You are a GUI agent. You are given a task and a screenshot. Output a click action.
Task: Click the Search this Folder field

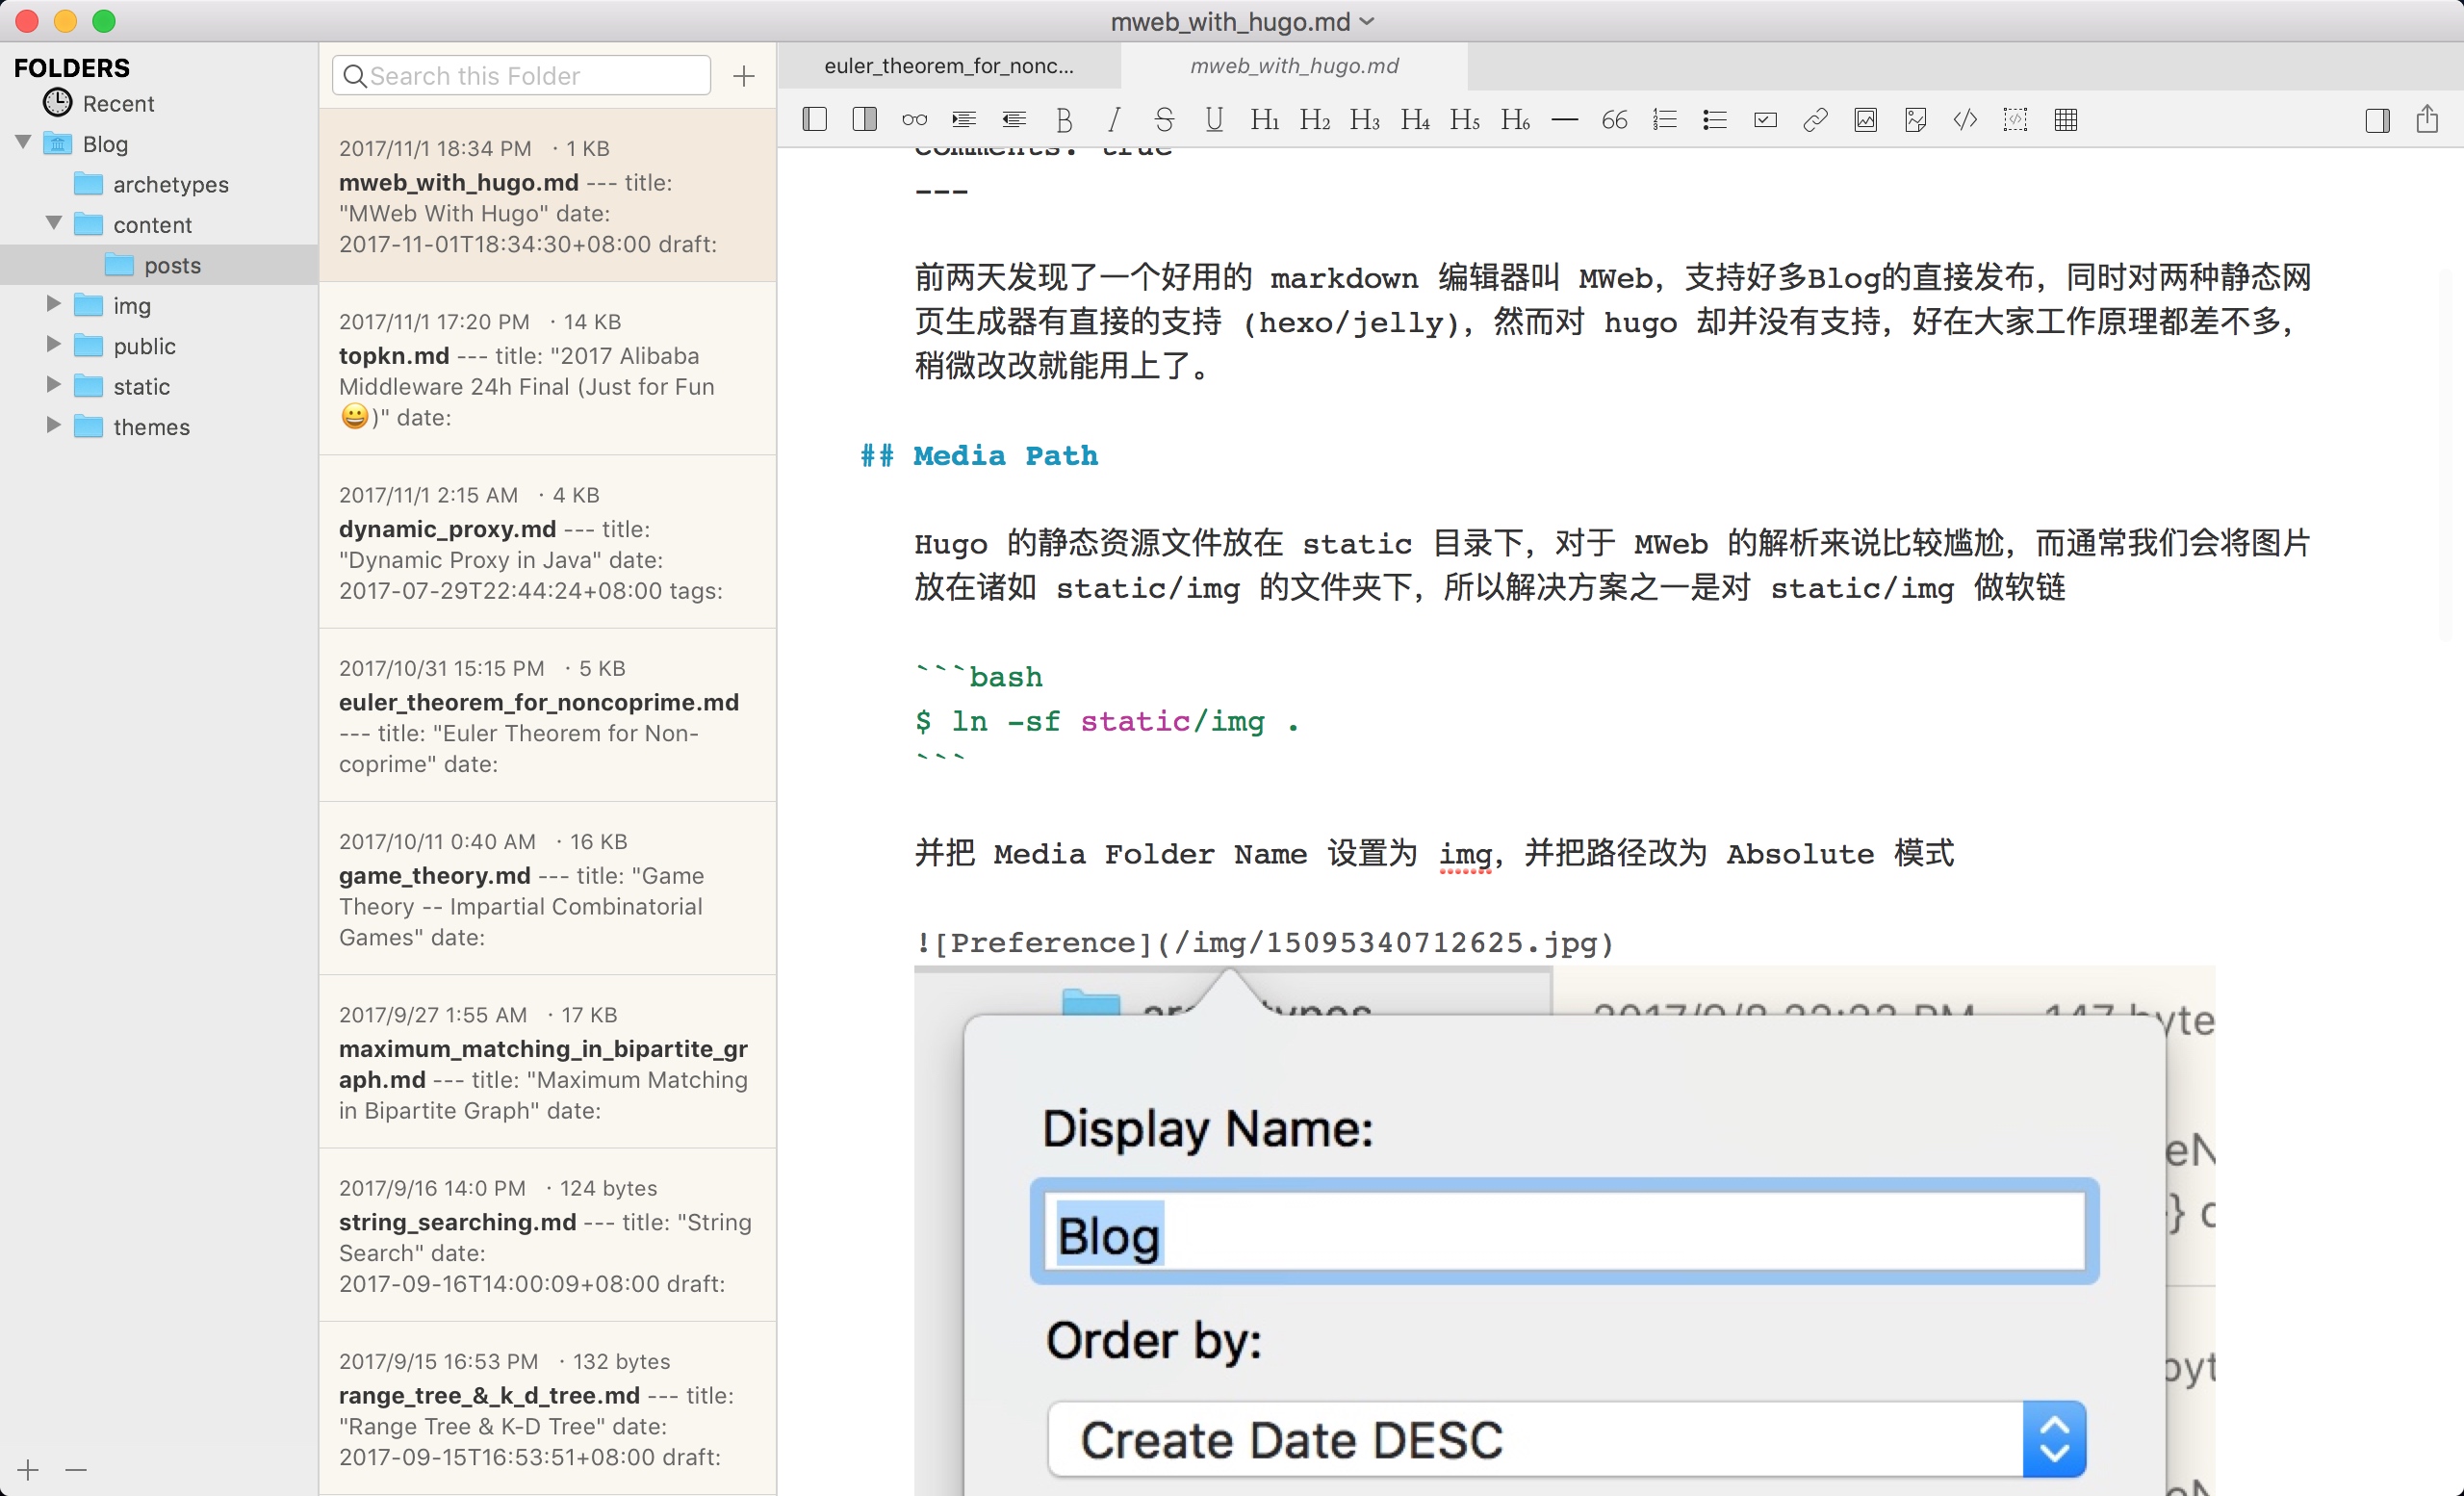530,76
